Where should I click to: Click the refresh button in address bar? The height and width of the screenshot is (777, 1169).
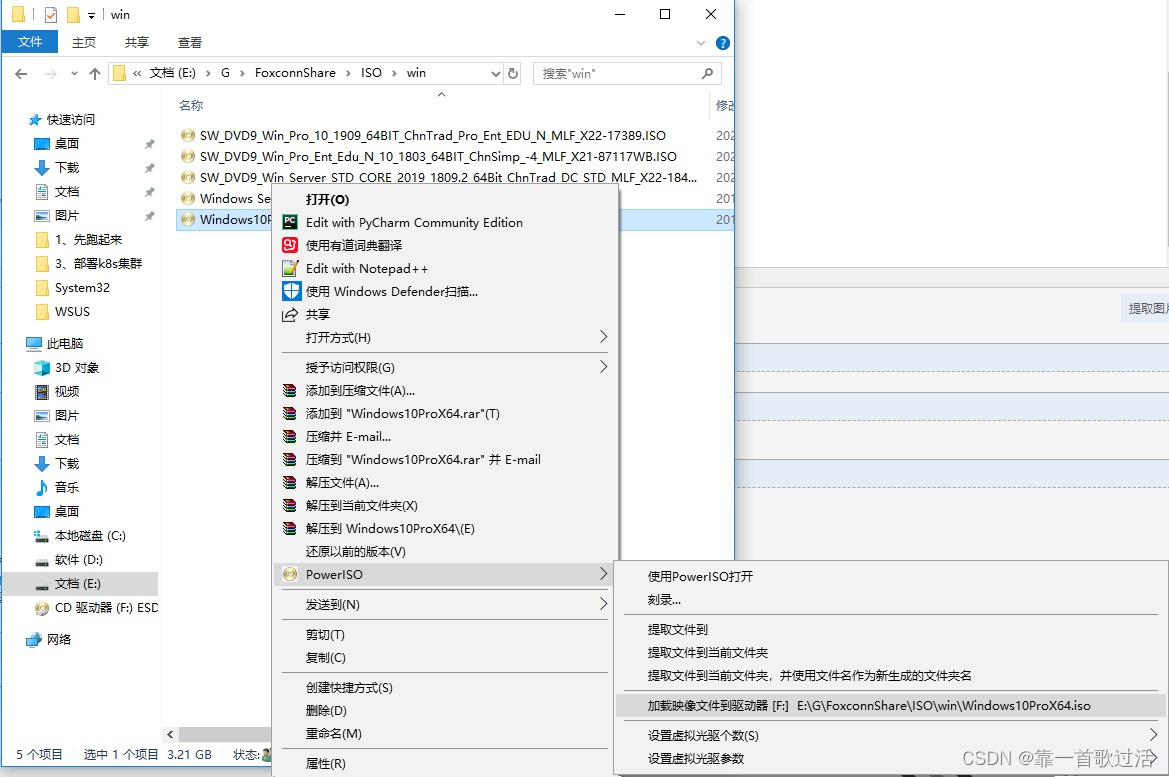tap(513, 73)
